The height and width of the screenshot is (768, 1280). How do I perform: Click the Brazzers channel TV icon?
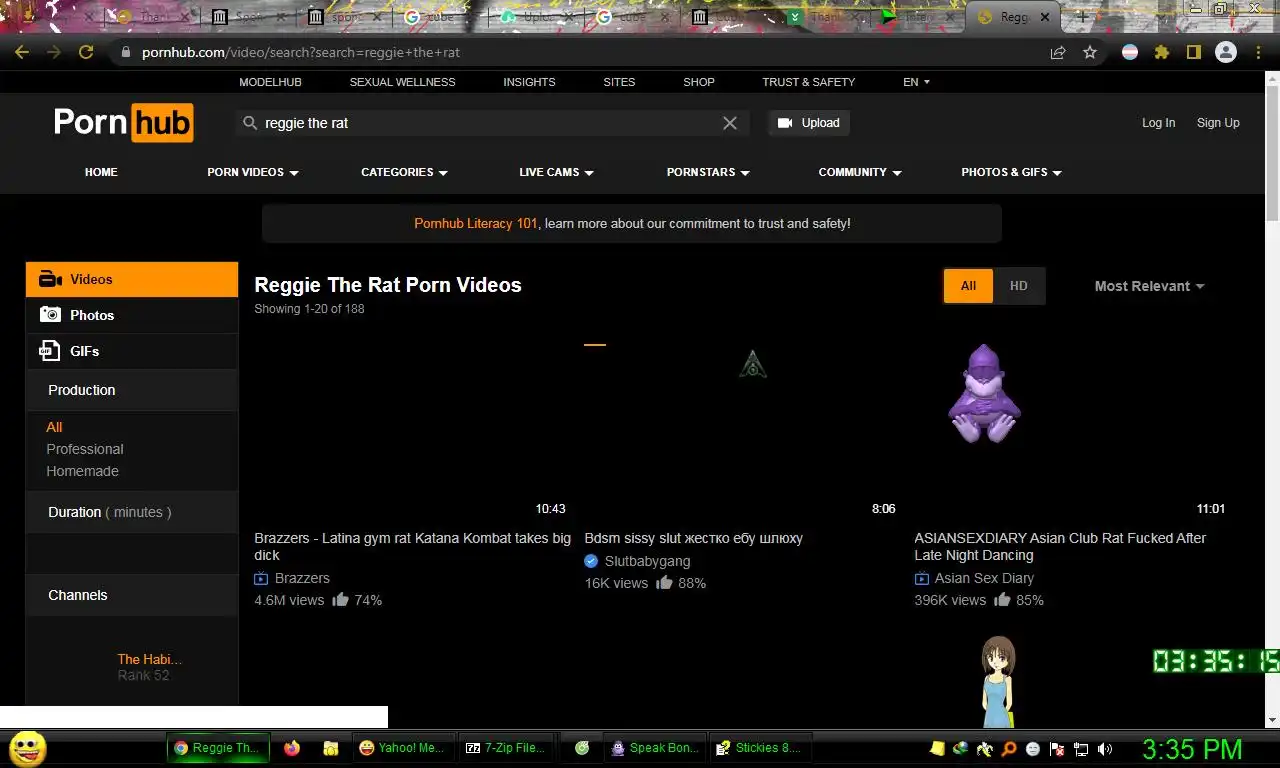[x=261, y=578]
